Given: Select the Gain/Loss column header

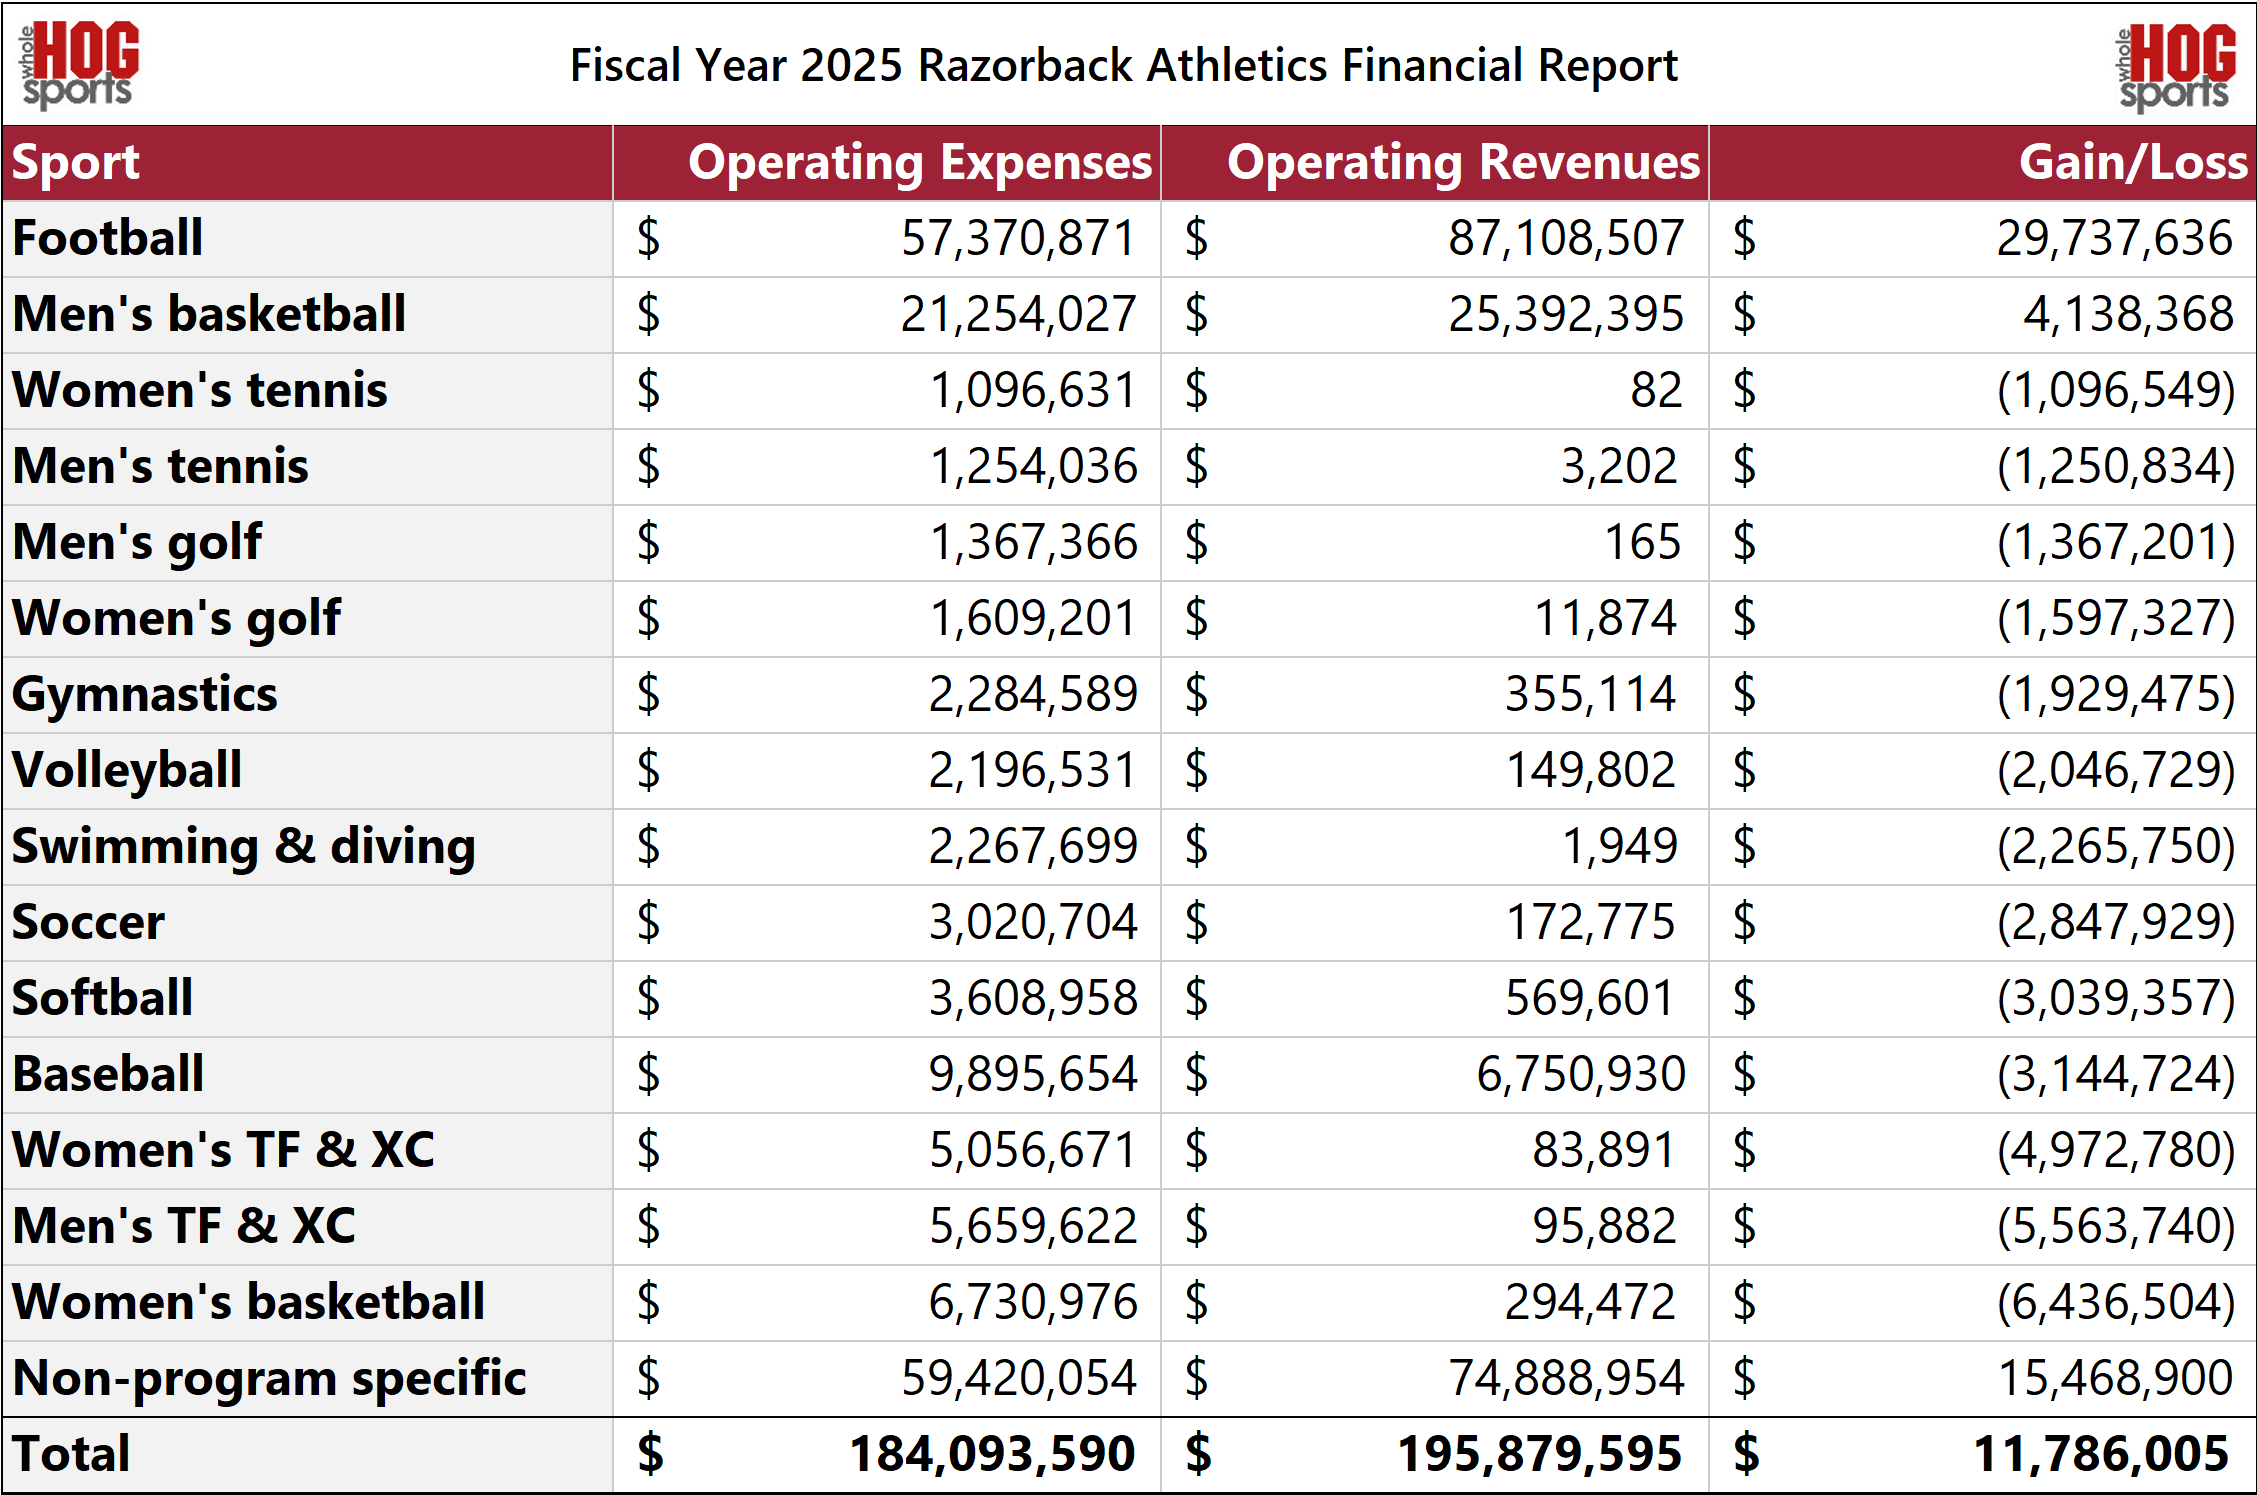Looking at the screenshot, I should pos(2133,162).
